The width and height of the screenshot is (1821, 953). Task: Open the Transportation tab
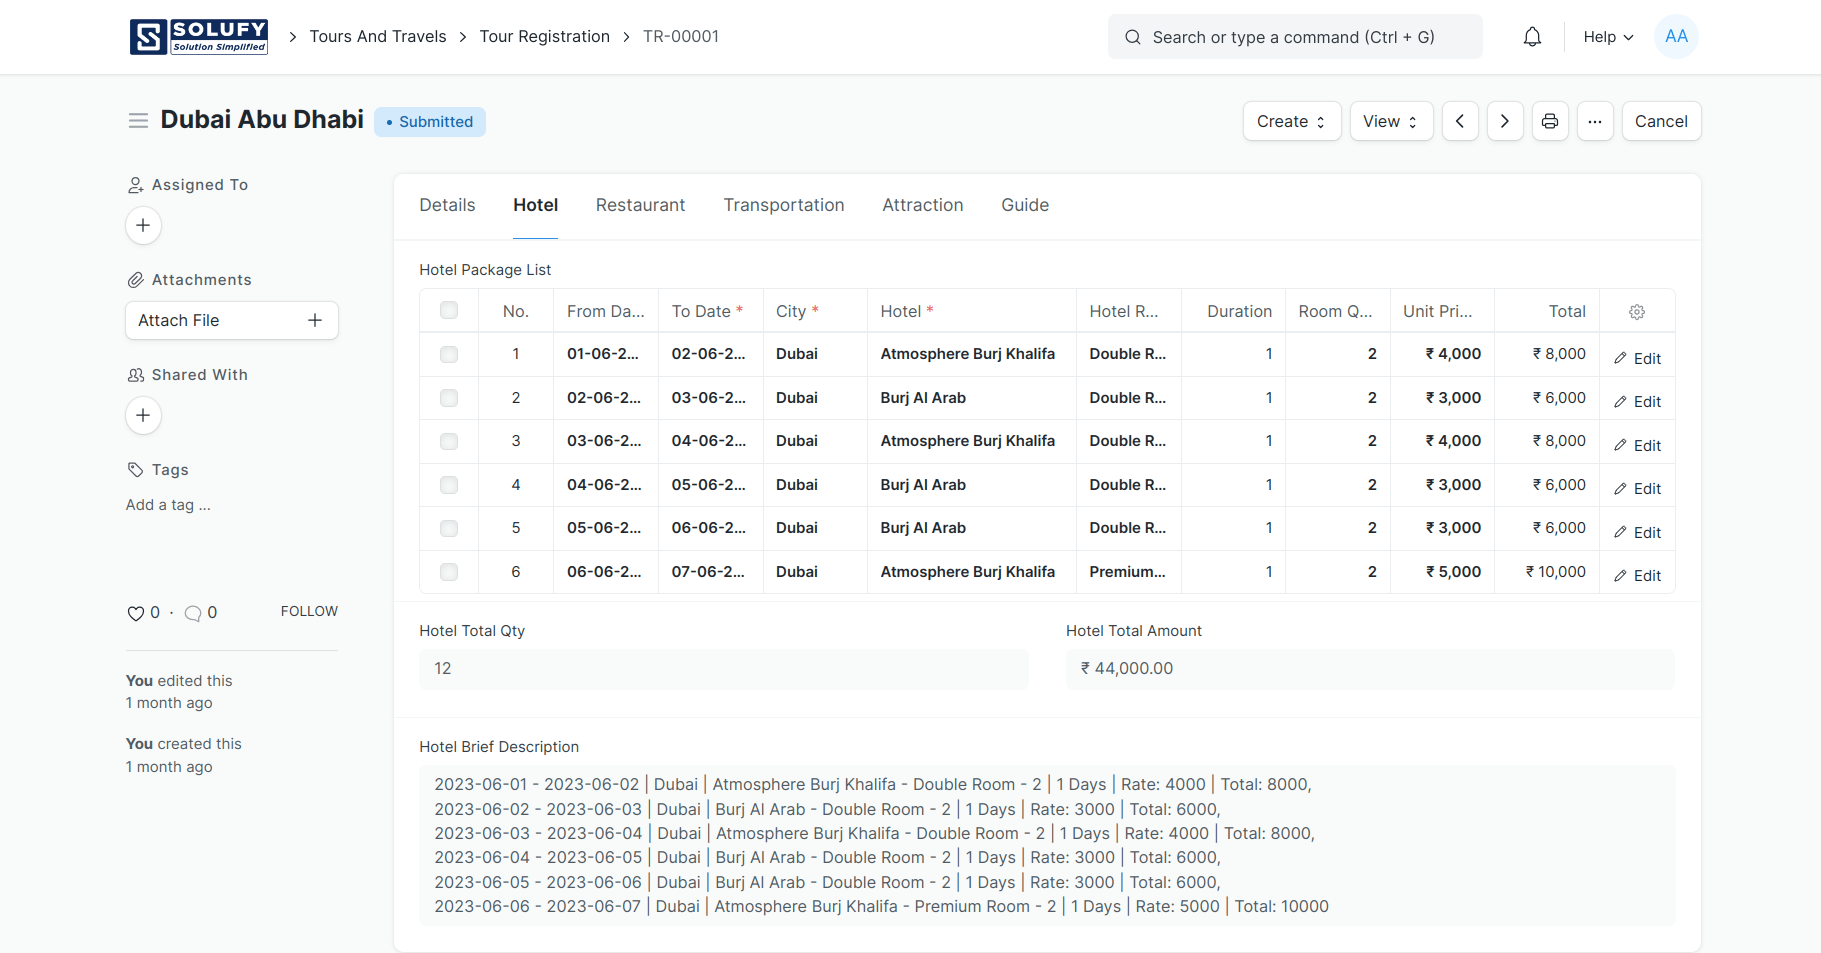784,205
